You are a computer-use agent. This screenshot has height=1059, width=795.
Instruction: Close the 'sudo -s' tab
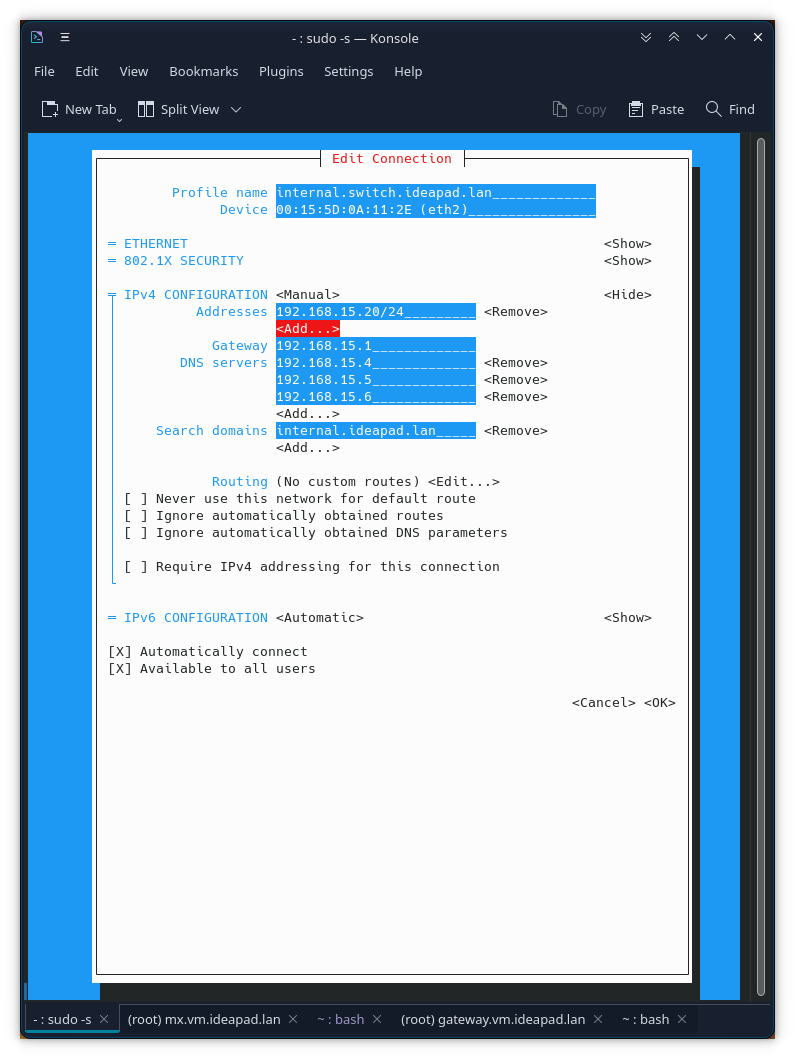click(104, 1019)
